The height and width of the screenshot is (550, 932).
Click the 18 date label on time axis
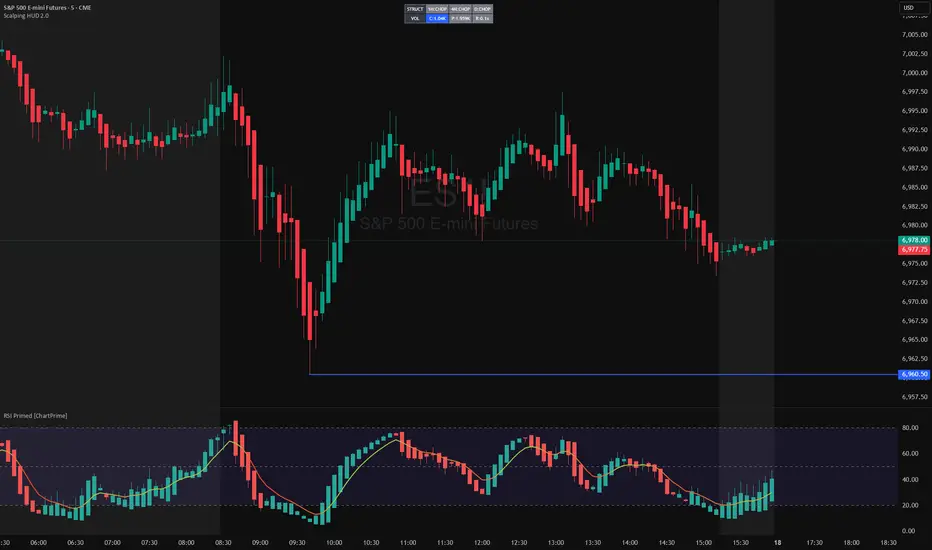pos(777,542)
